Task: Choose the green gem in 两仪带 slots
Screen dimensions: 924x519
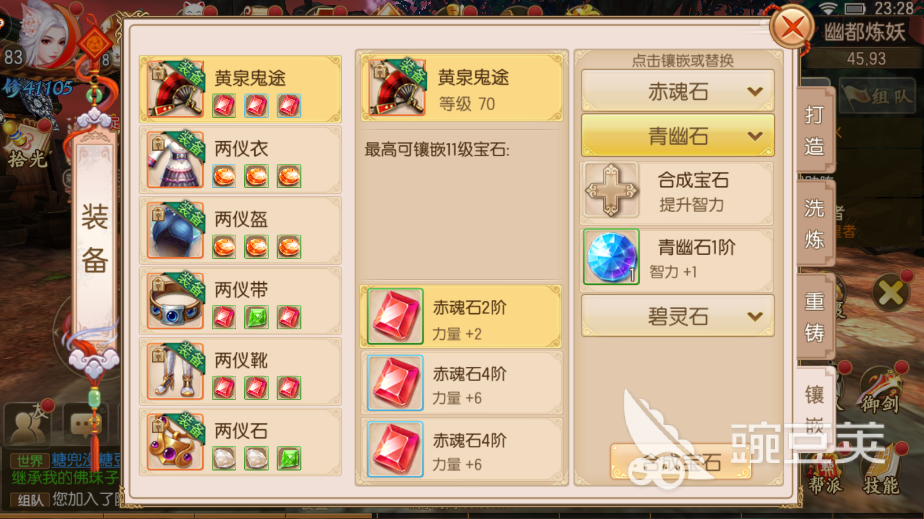Action: coord(256,317)
